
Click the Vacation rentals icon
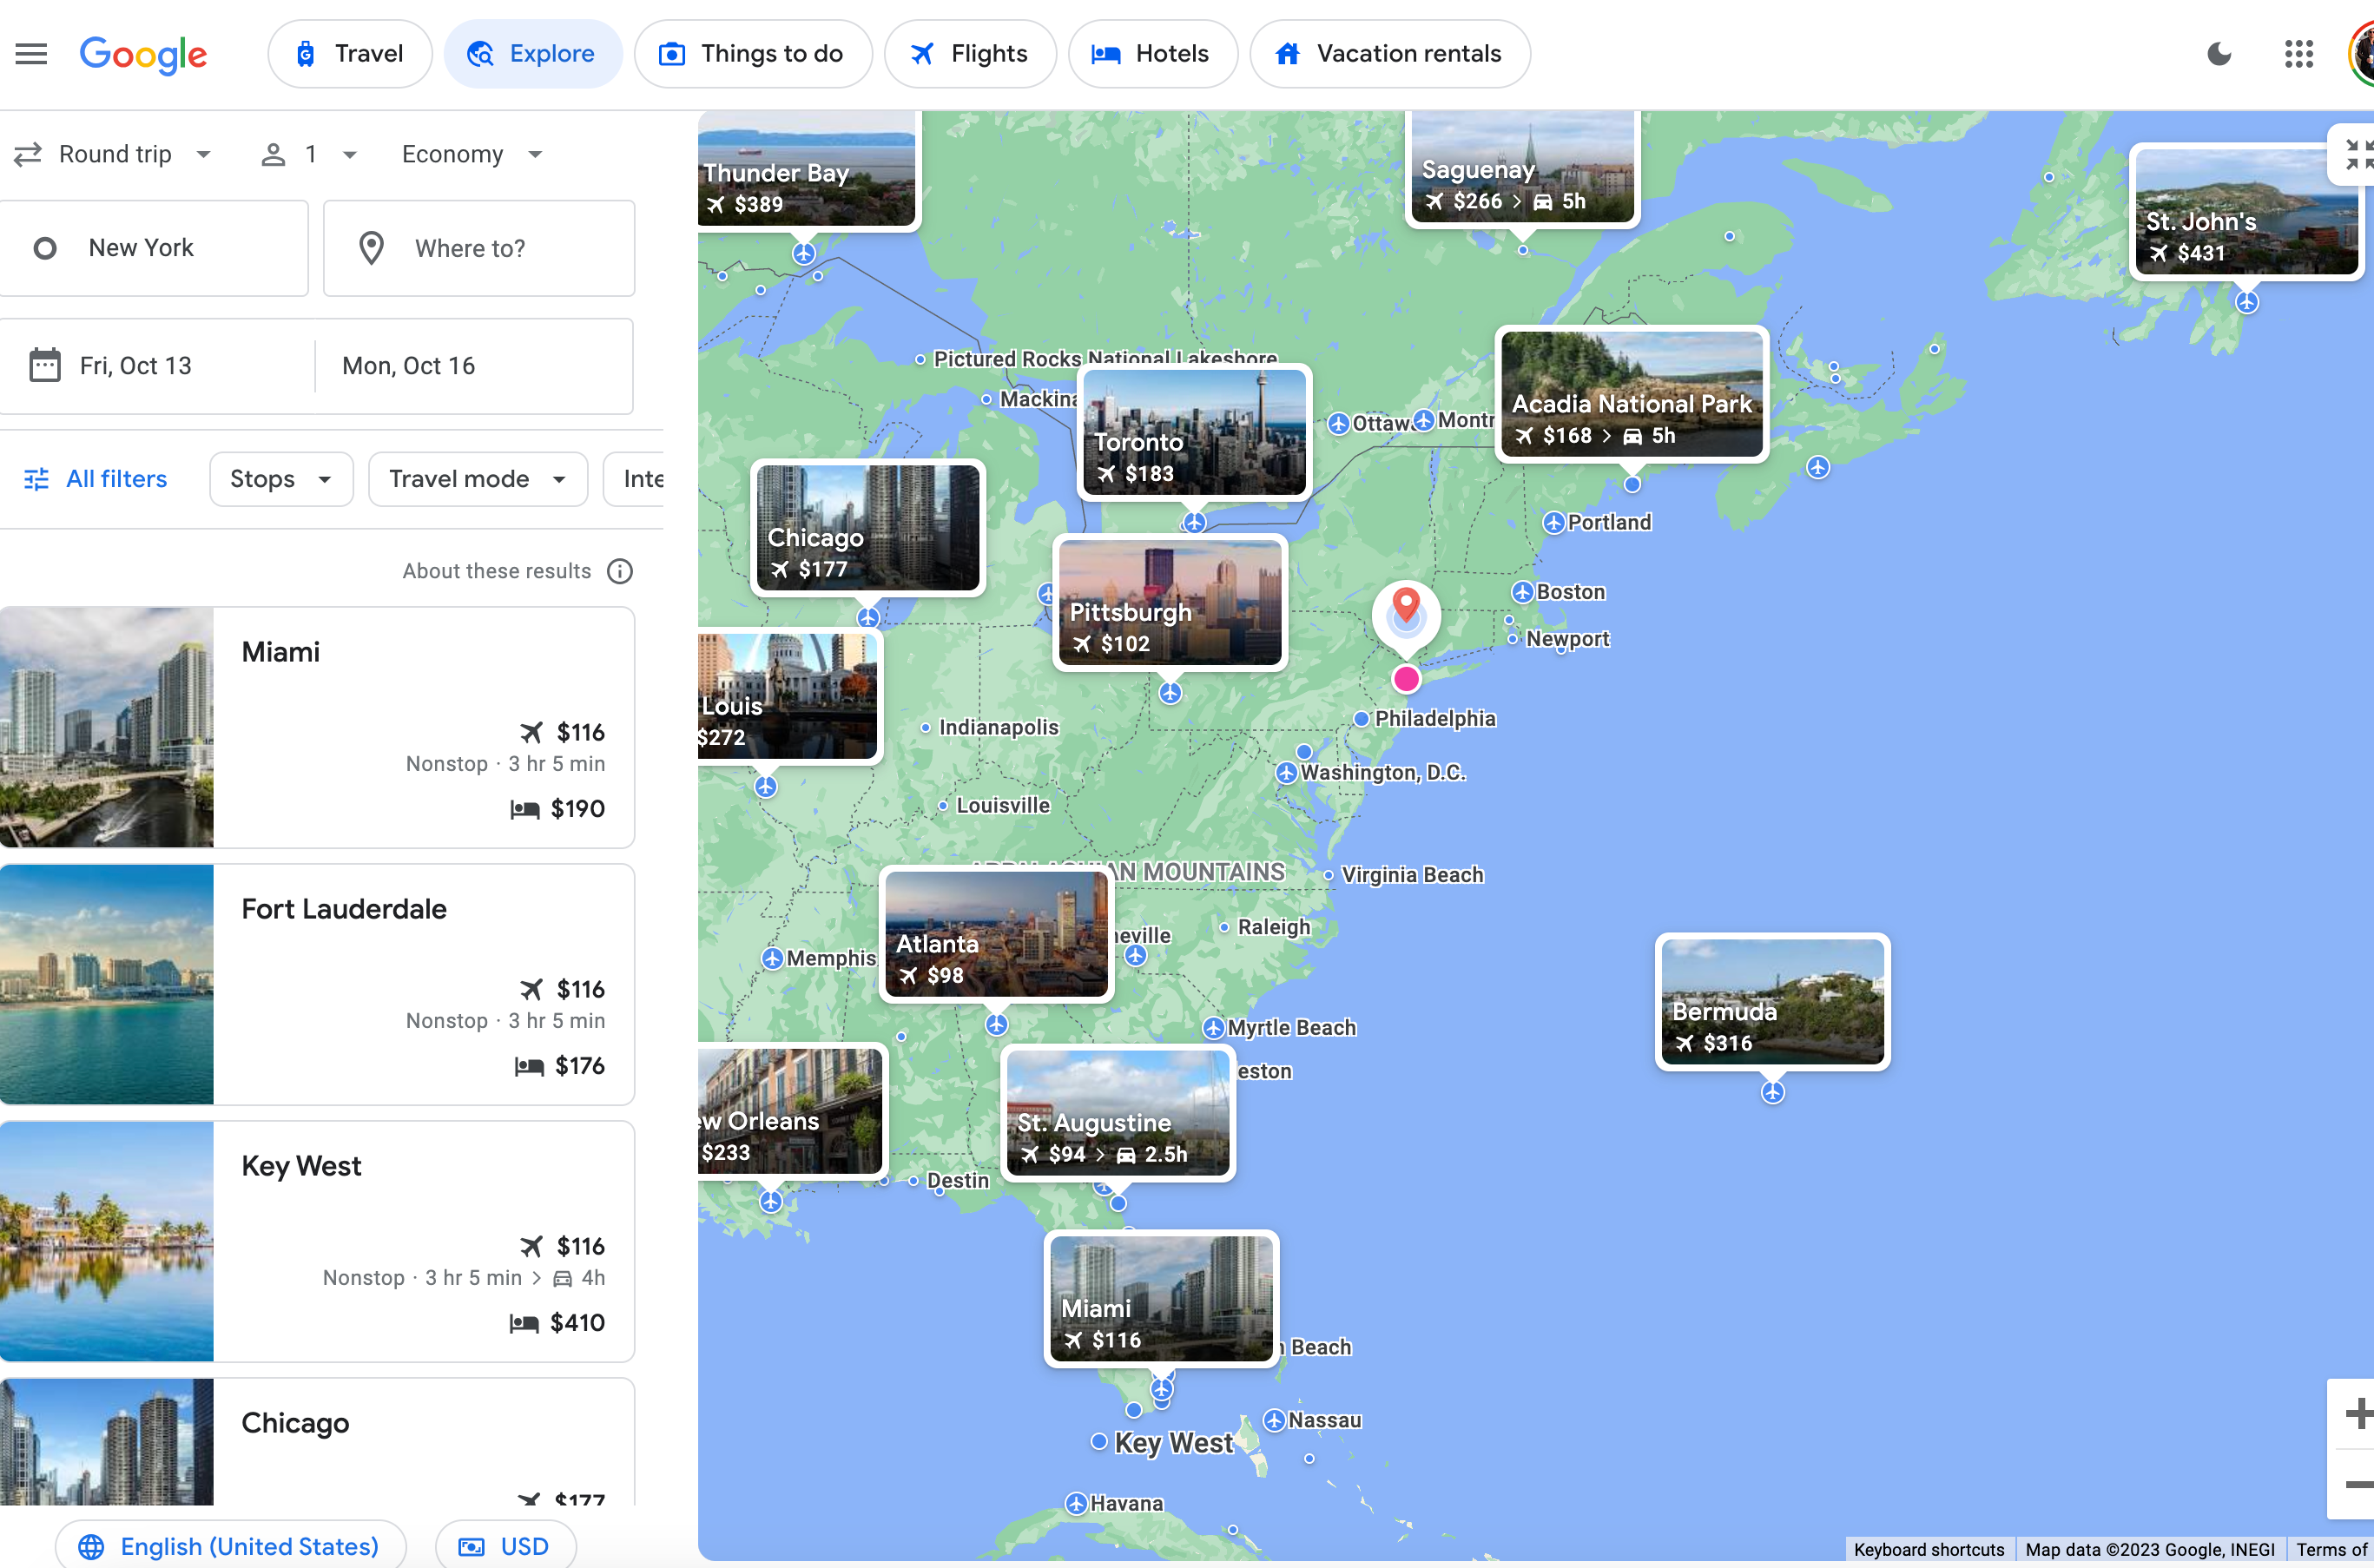1288,52
